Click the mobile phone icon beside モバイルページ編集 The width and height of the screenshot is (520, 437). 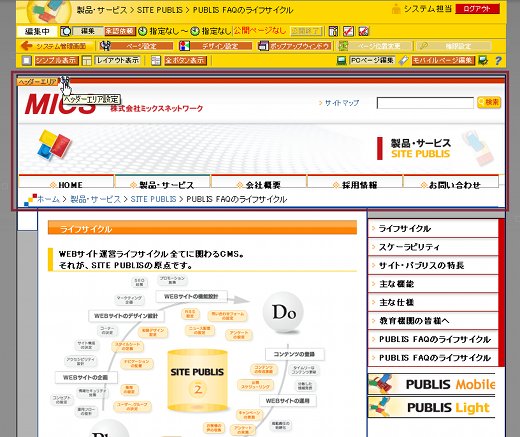coord(403,61)
